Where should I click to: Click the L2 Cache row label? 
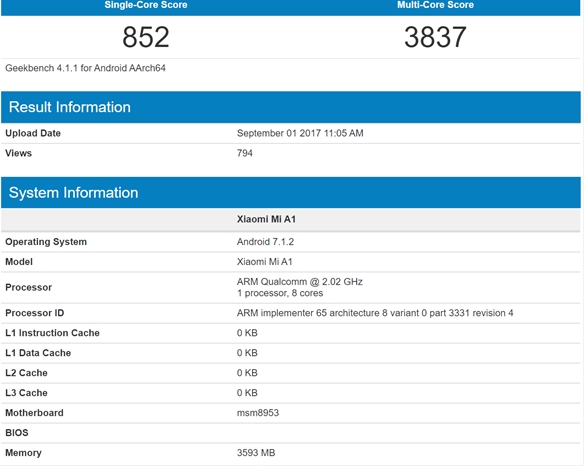[26, 373]
